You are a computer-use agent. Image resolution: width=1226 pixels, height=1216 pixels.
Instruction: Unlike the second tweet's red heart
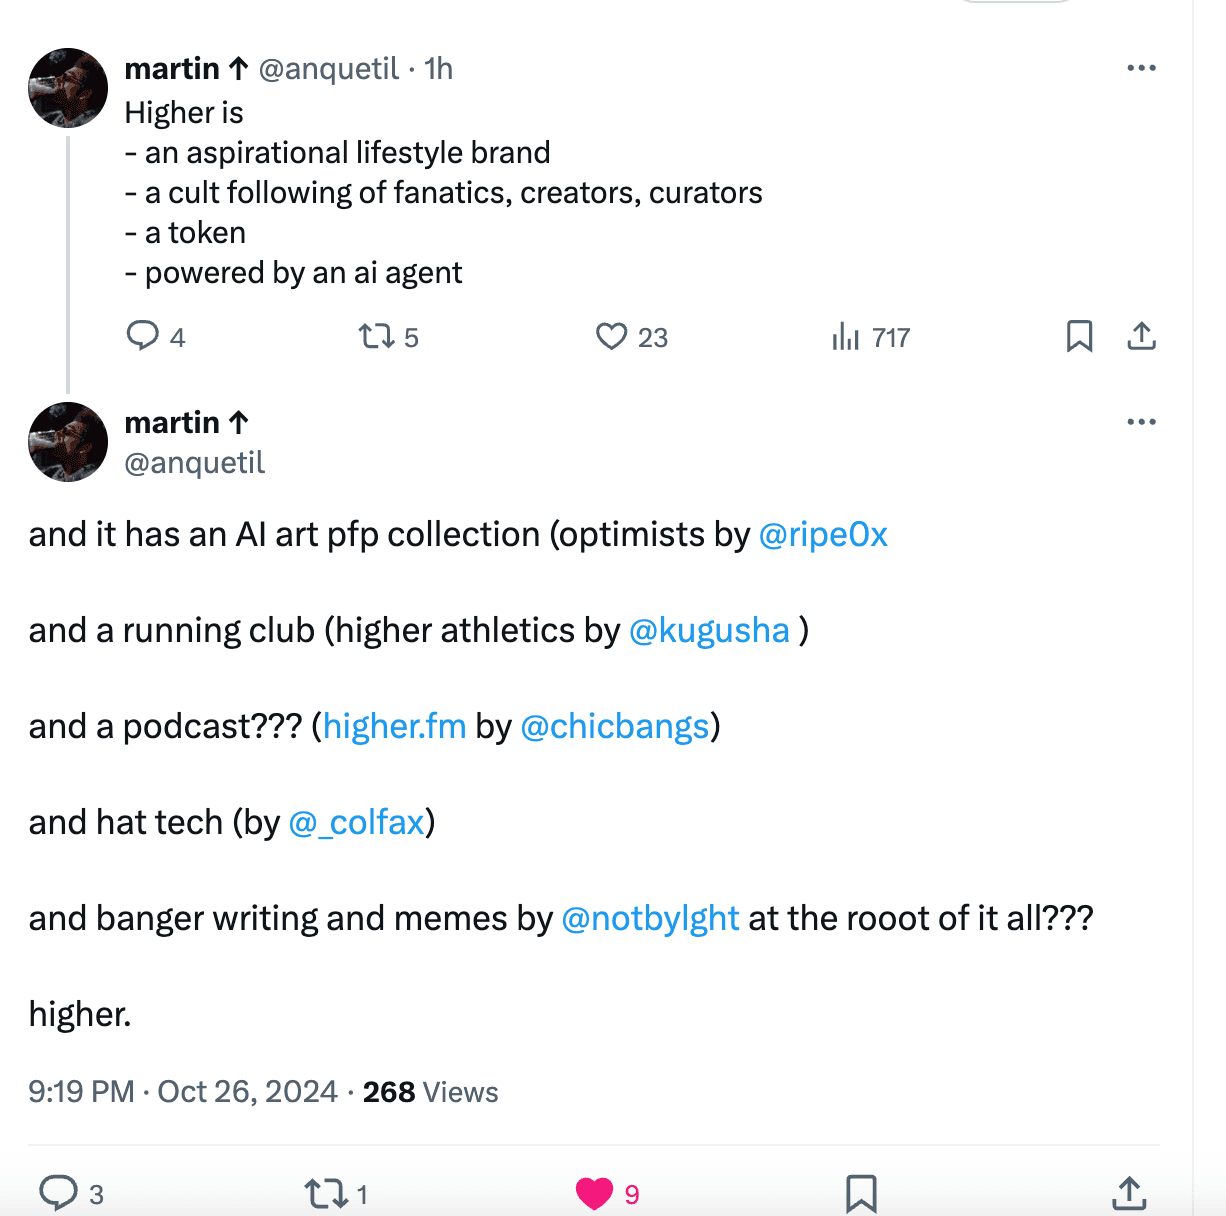click(x=595, y=1191)
